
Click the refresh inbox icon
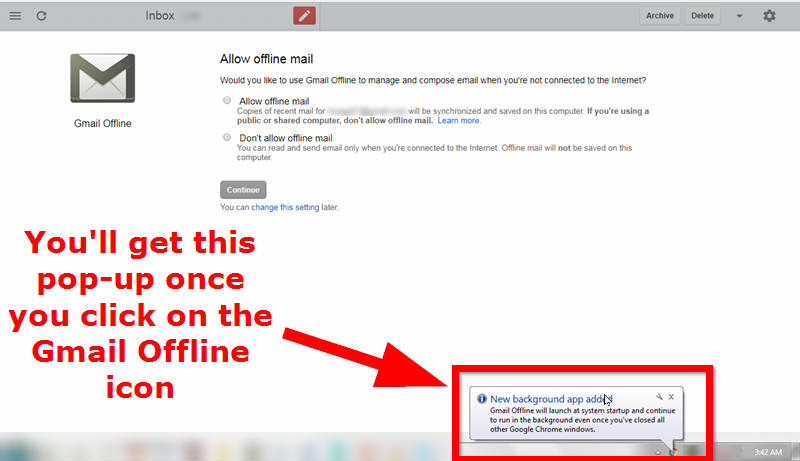41,16
